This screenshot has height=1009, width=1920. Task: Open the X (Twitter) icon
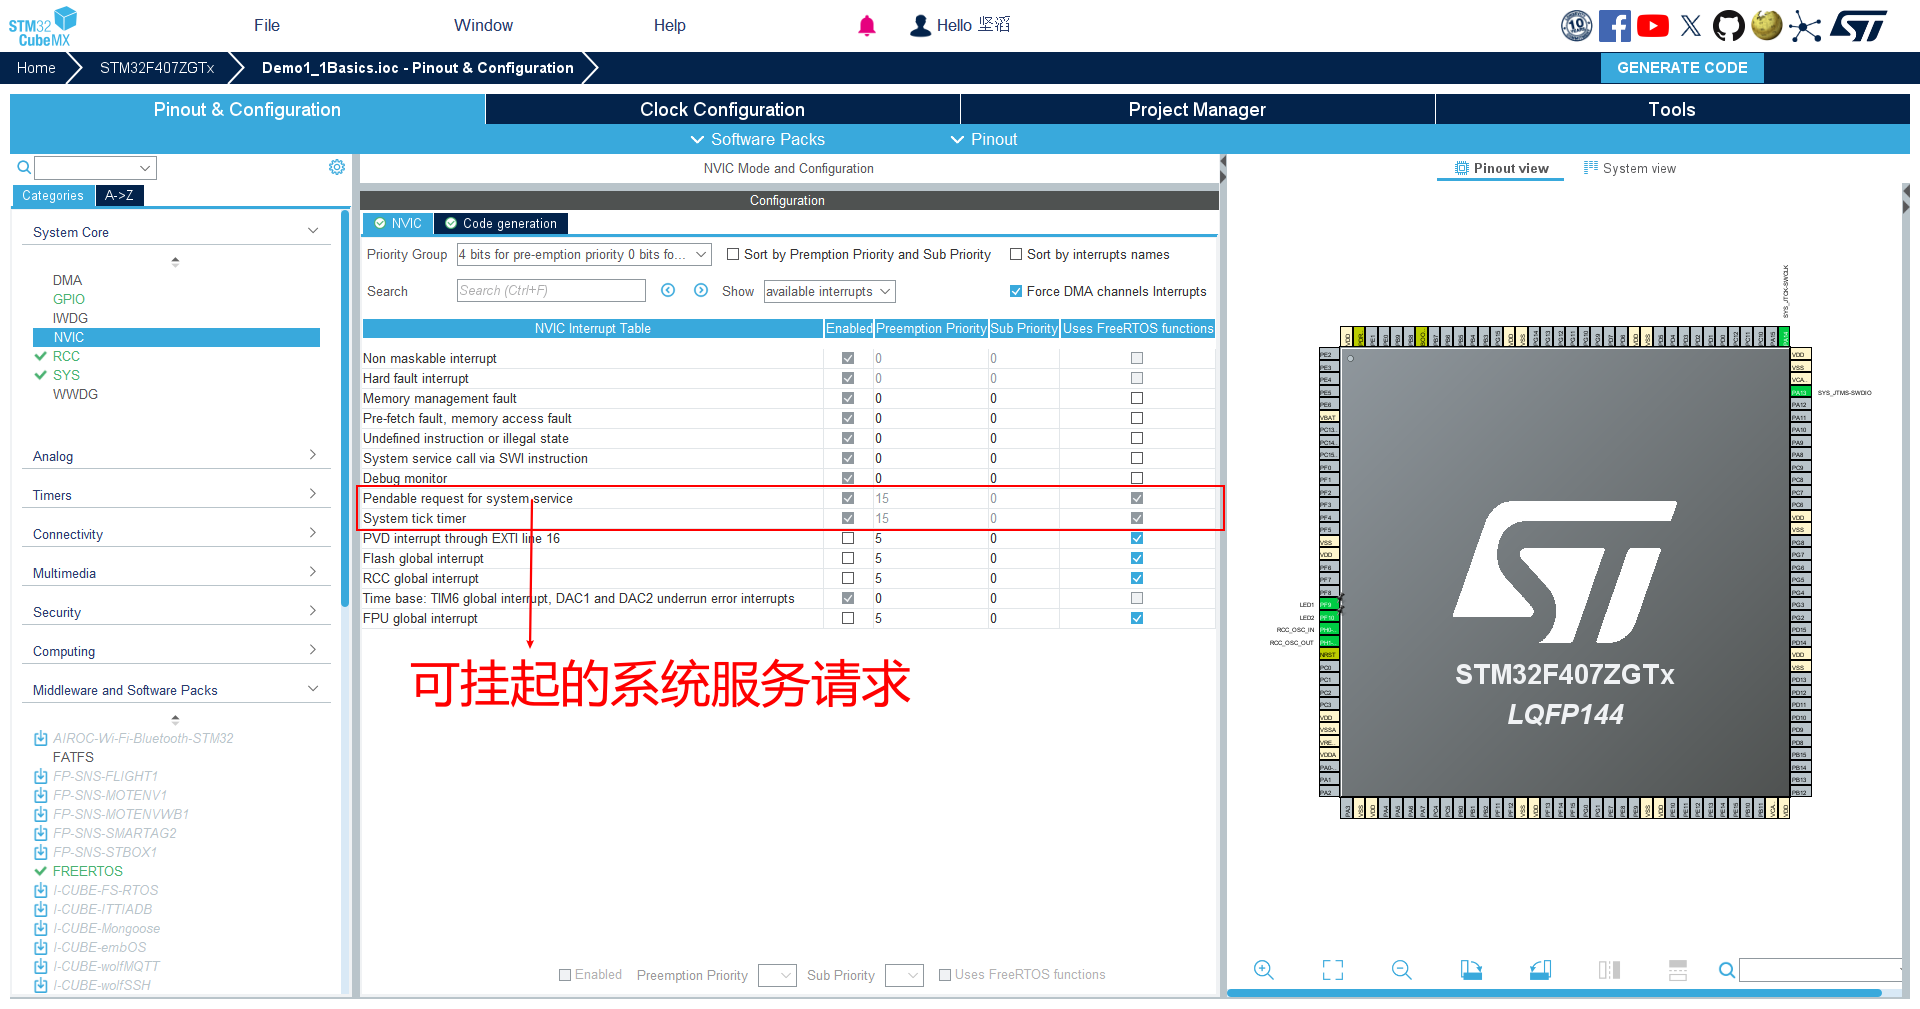[x=1691, y=26]
